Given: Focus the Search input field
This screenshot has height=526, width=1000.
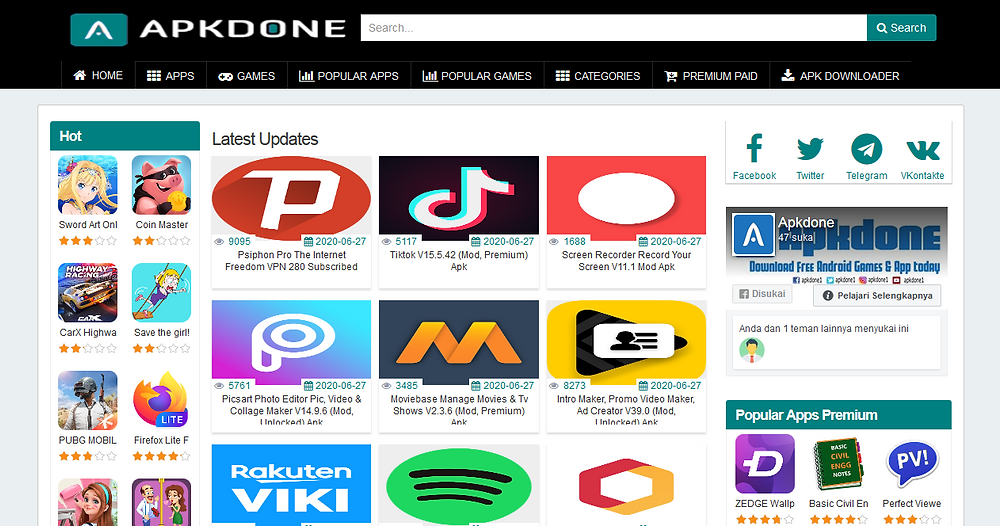Looking at the screenshot, I should 614,28.
